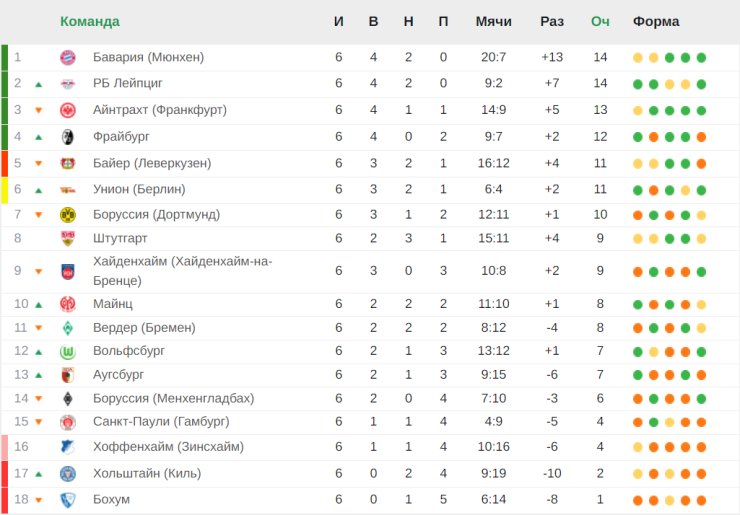Click the Айнтрахт (Франкфурт) crest icon
This screenshot has width=740, height=515.
[x=68, y=110]
